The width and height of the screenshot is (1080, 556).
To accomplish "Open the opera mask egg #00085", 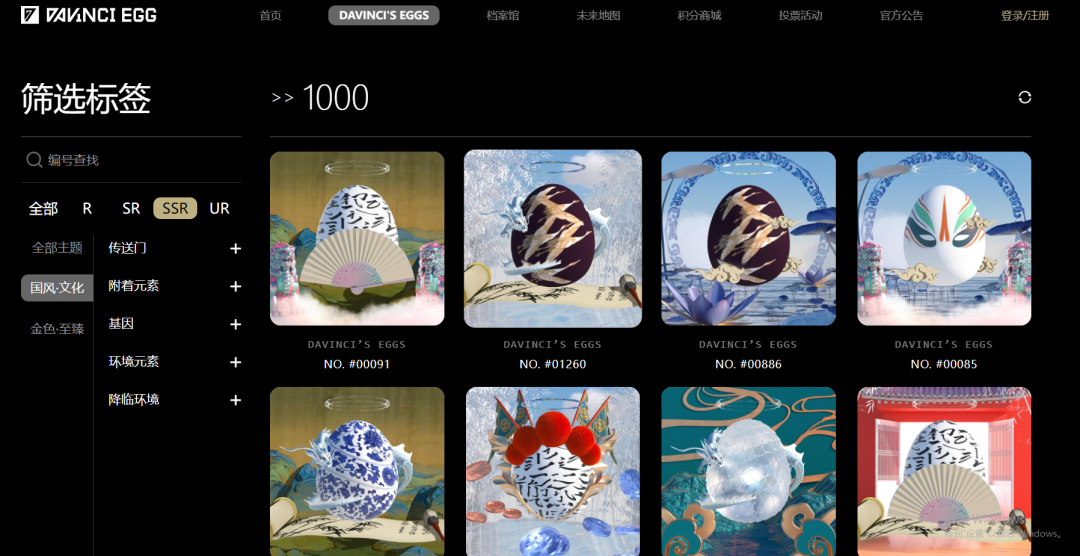I will click(944, 238).
